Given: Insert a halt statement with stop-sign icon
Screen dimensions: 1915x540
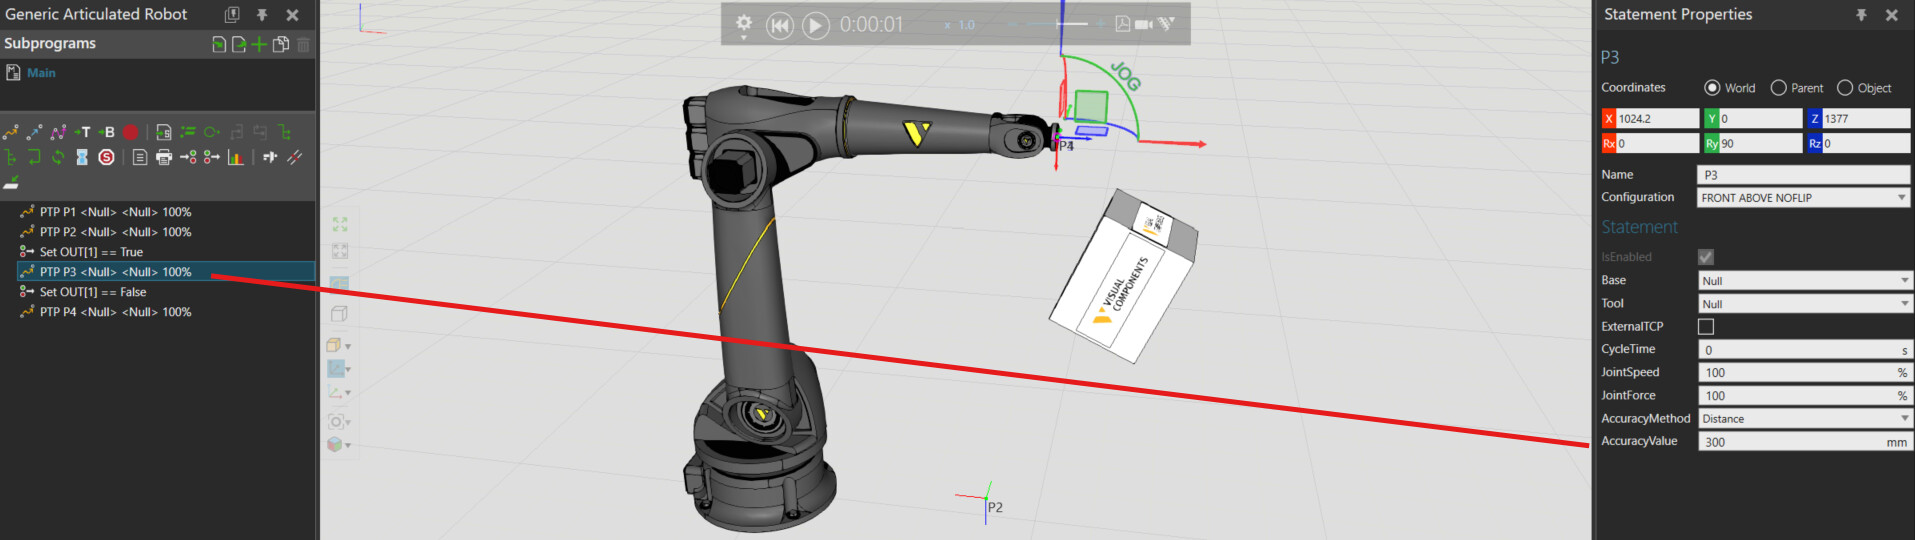Looking at the screenshot, I should pyautogui.click(x=106, y=157).
